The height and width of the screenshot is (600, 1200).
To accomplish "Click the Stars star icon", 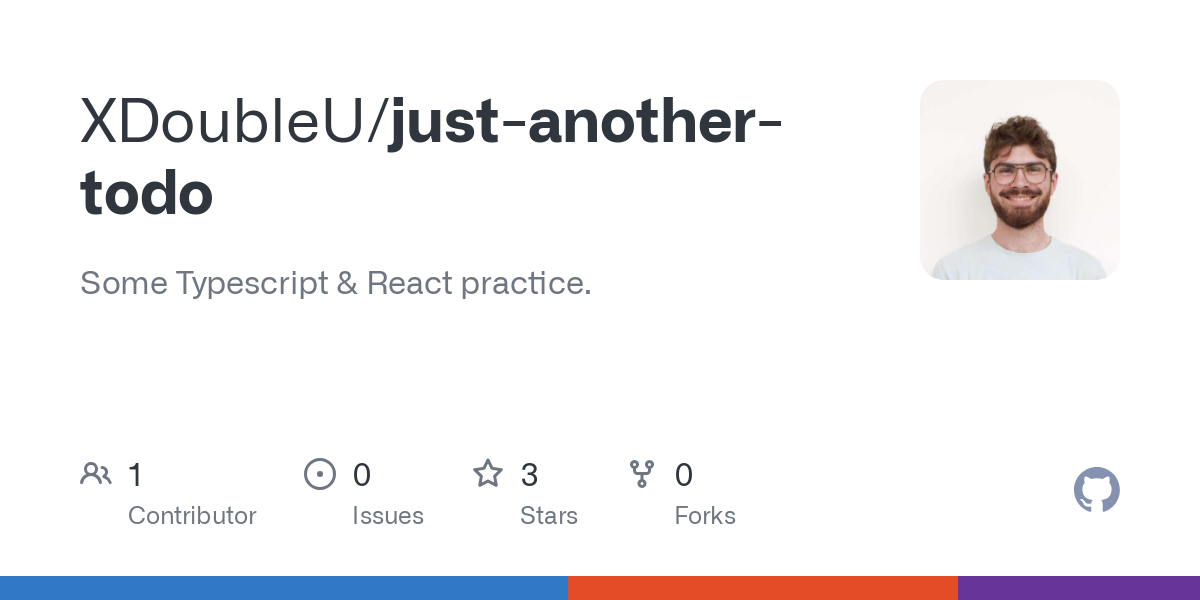I will coord(488,474).
